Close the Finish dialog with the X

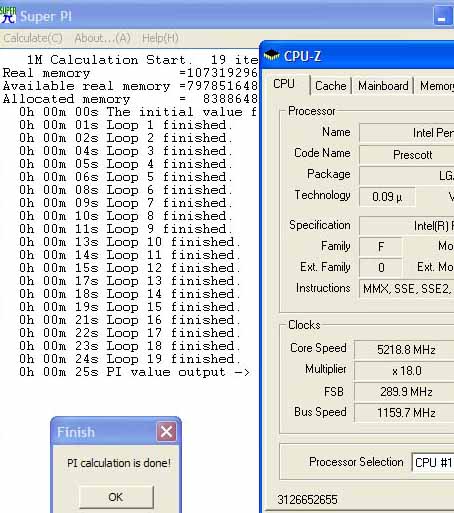click(x=166, y=432)
